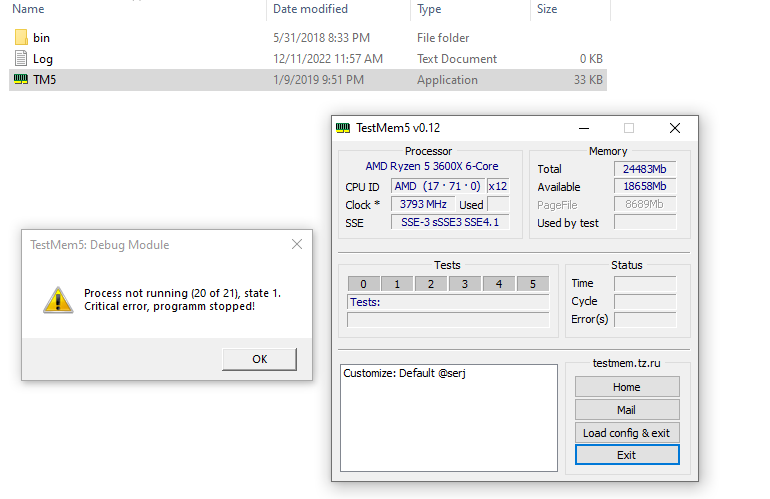Click the Used by test memory field
Viewport: 770px width, 499px height.
[645, 222]
